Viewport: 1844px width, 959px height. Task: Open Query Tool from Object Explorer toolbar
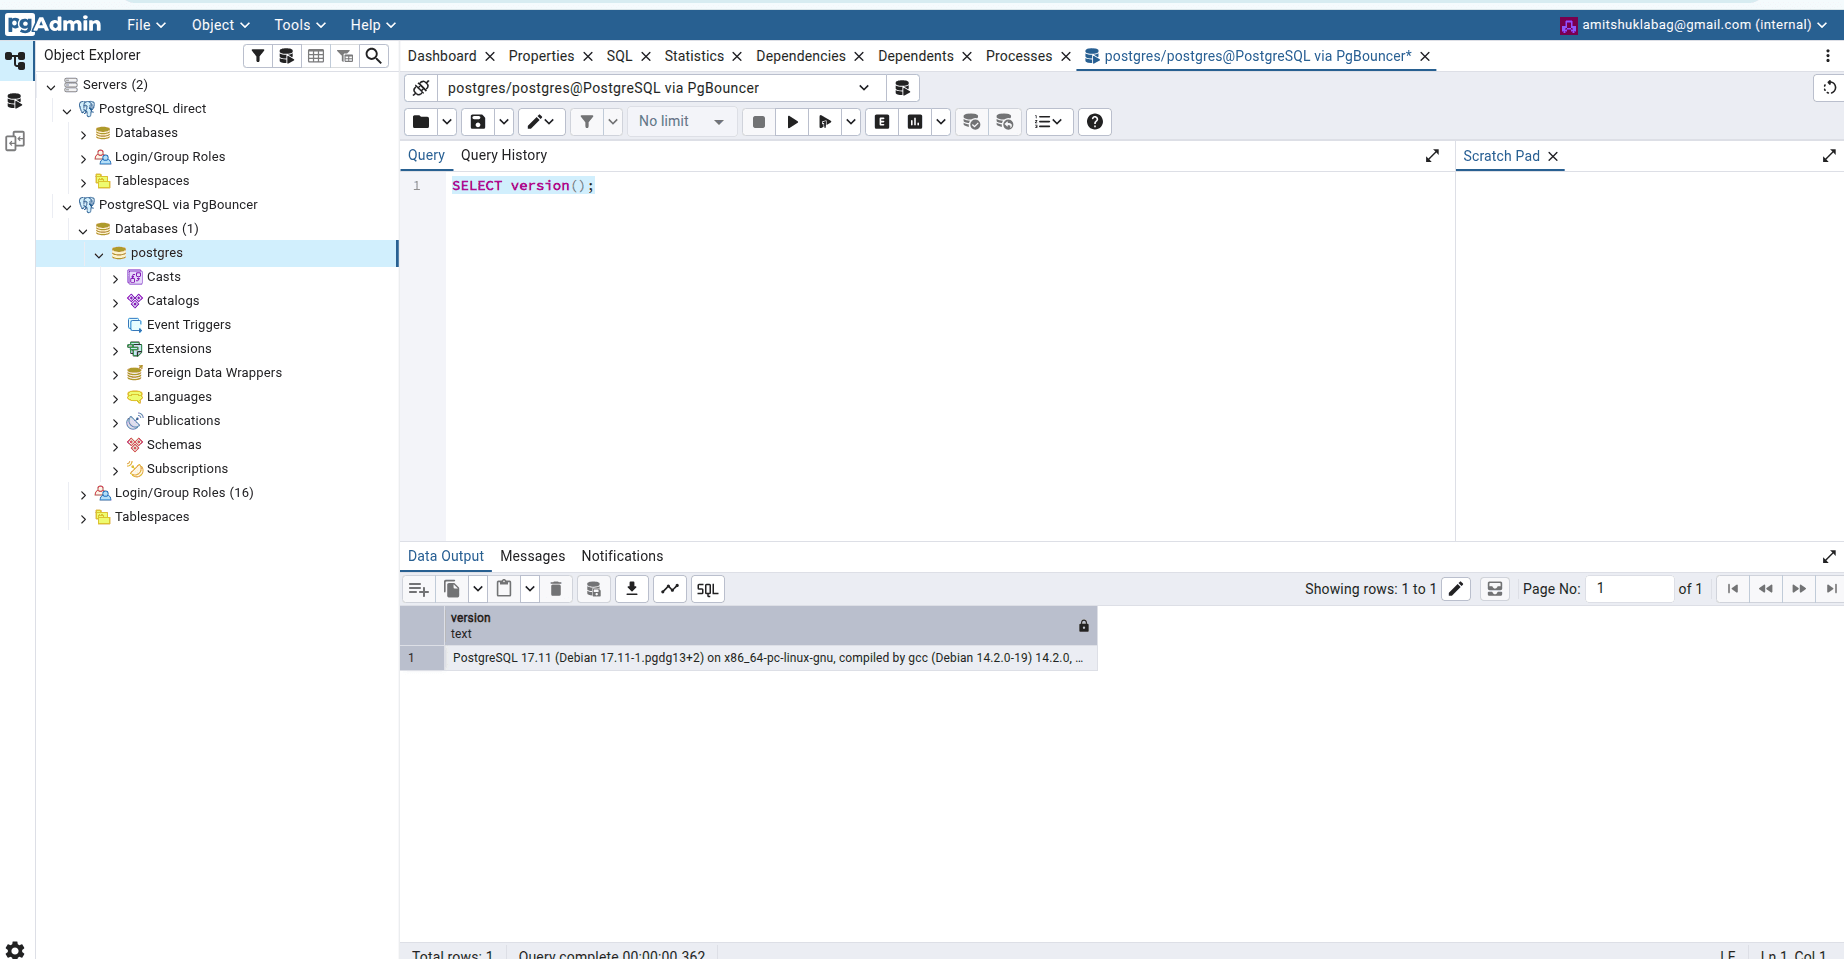[x=287, y=56]
